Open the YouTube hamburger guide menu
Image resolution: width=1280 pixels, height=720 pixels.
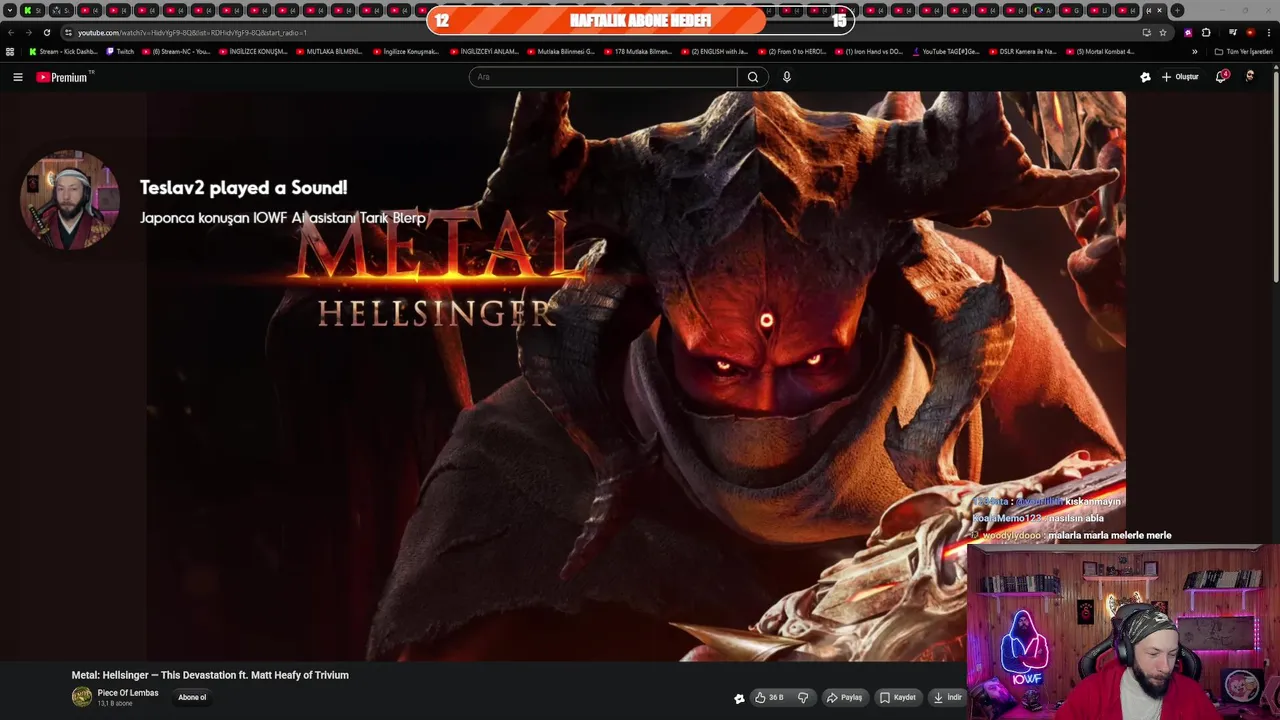(x=17, y=77)
